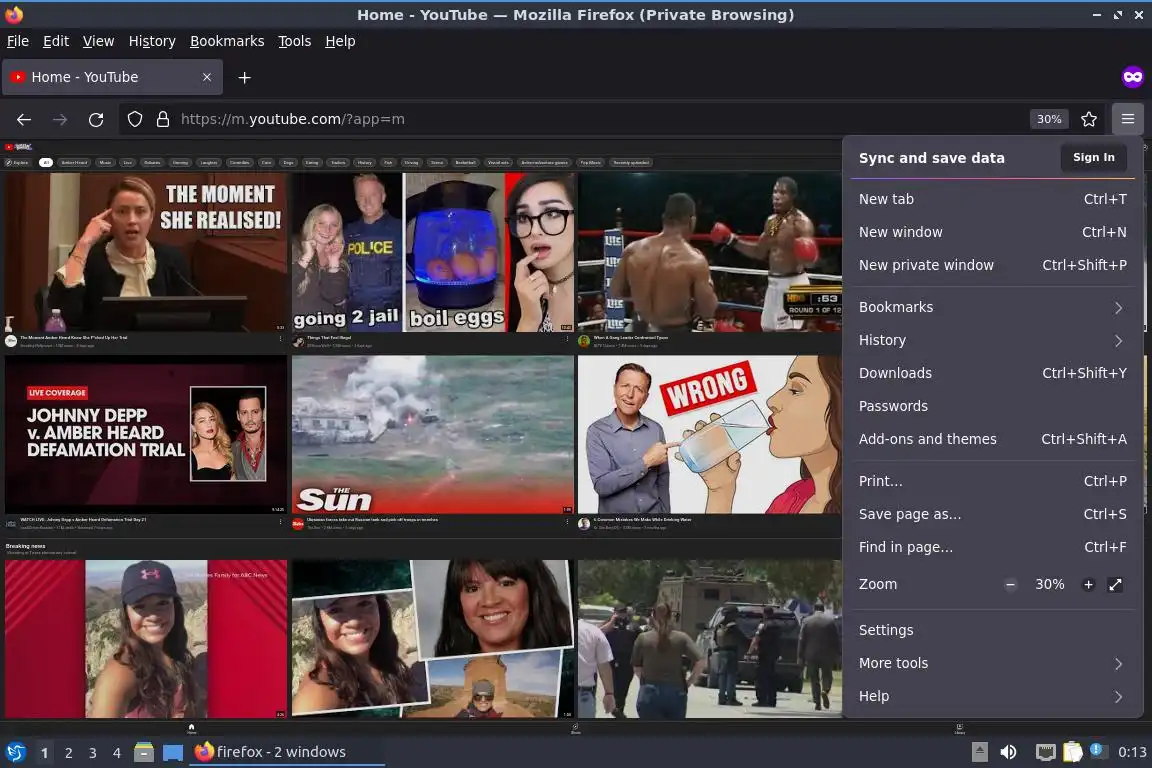Open the Bookmarks menu in the menu bar
The image size is (1152, 768).
pos(227,41)
